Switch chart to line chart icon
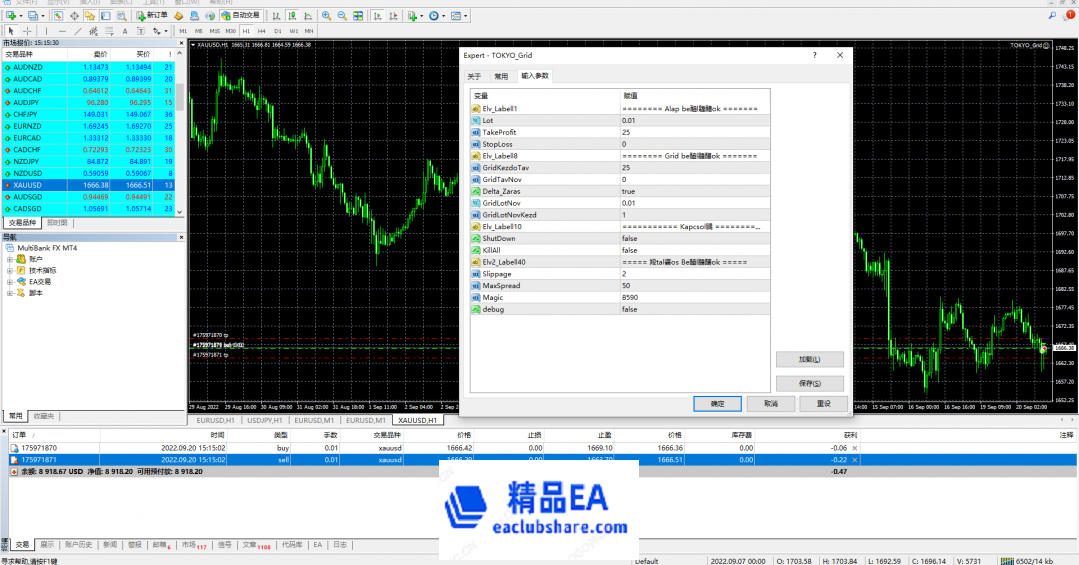The image size is (1079, 565). pyautogui.click(x=308, y=15)
